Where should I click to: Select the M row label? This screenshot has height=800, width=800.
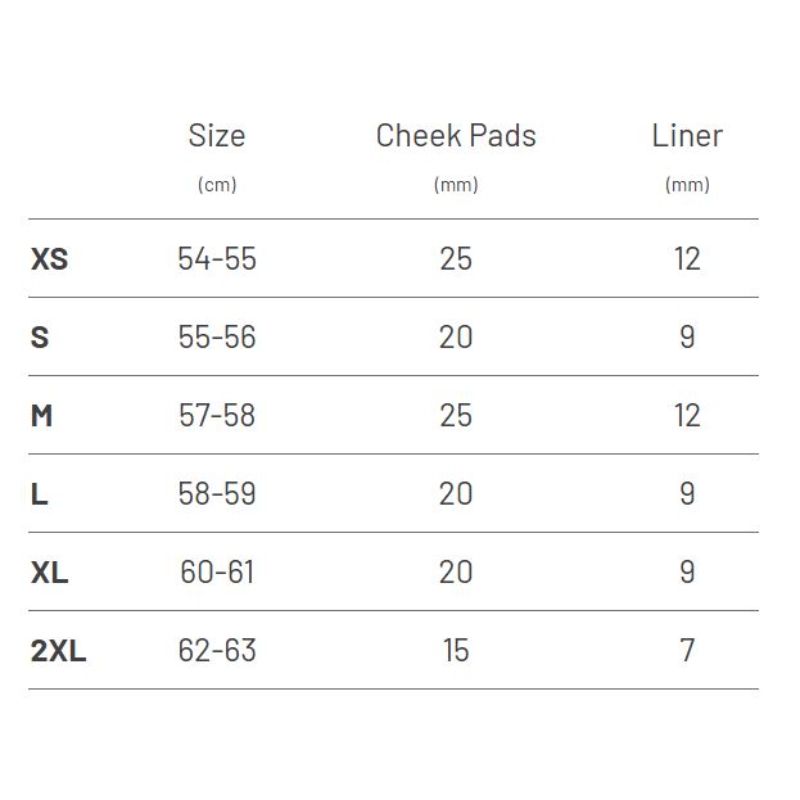pyautogui.click(x=41, y=415)
